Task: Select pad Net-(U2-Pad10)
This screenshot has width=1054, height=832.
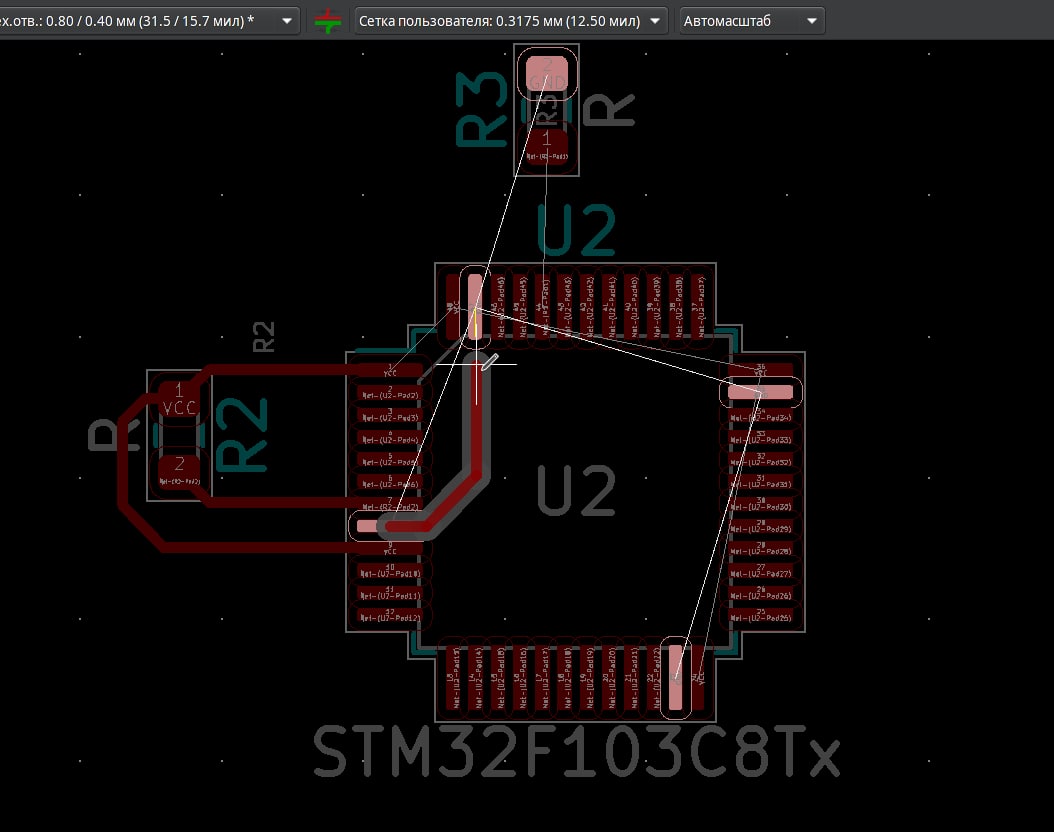Action: tap(390, 571)
